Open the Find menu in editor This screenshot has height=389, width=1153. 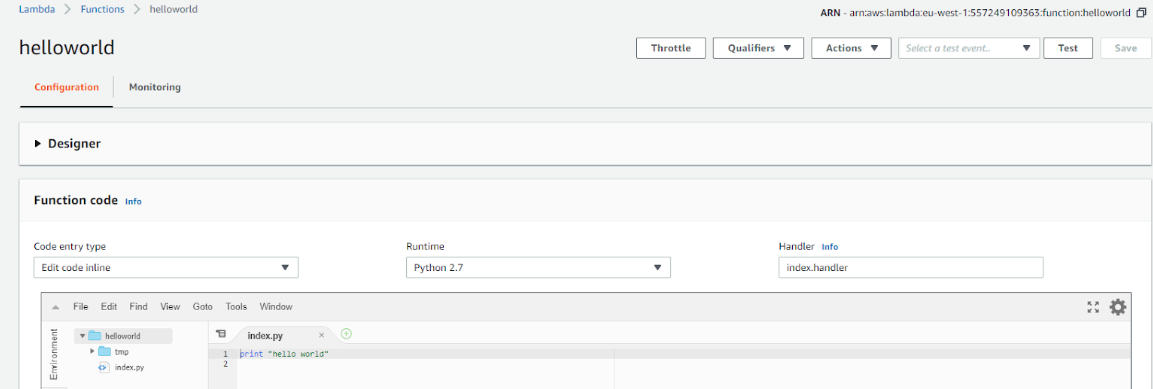pyautogui.click(x=138, y=307)
